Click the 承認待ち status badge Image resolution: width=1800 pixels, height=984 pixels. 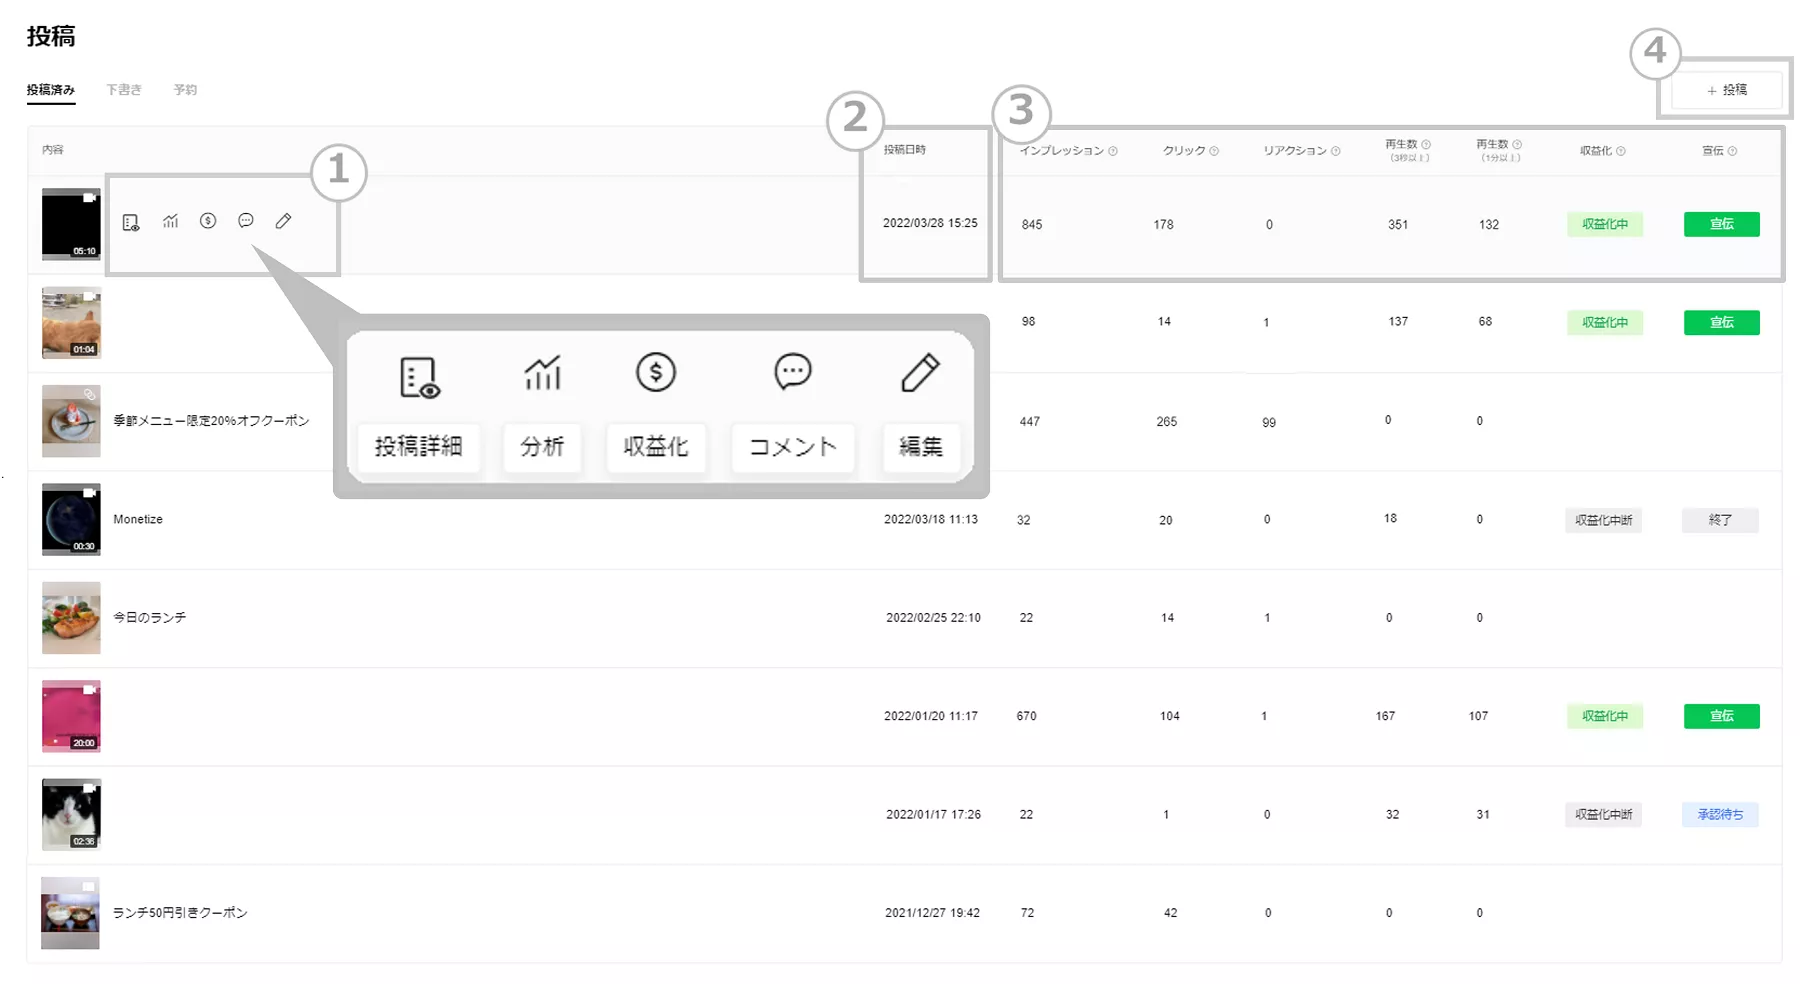(1720, 815)
